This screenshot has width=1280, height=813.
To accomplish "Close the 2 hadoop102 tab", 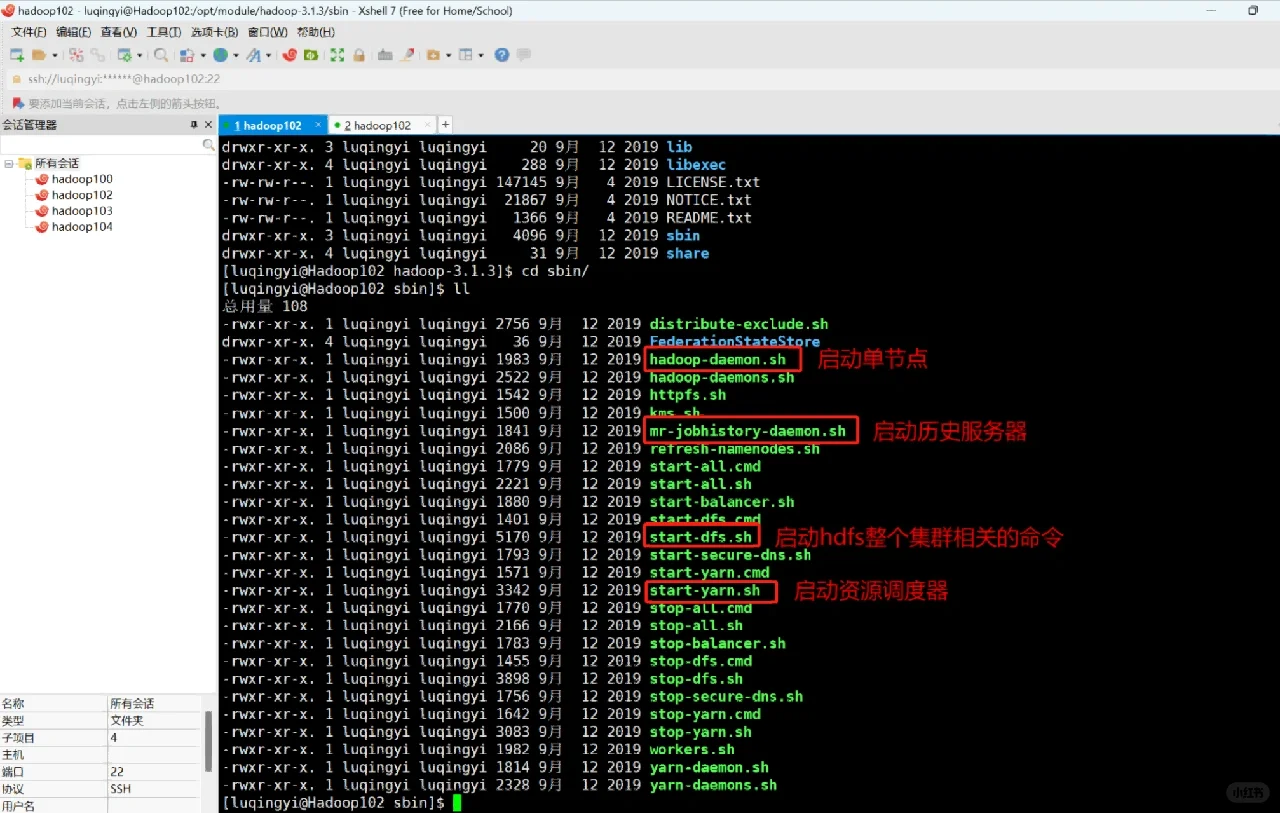I will 428,125.
